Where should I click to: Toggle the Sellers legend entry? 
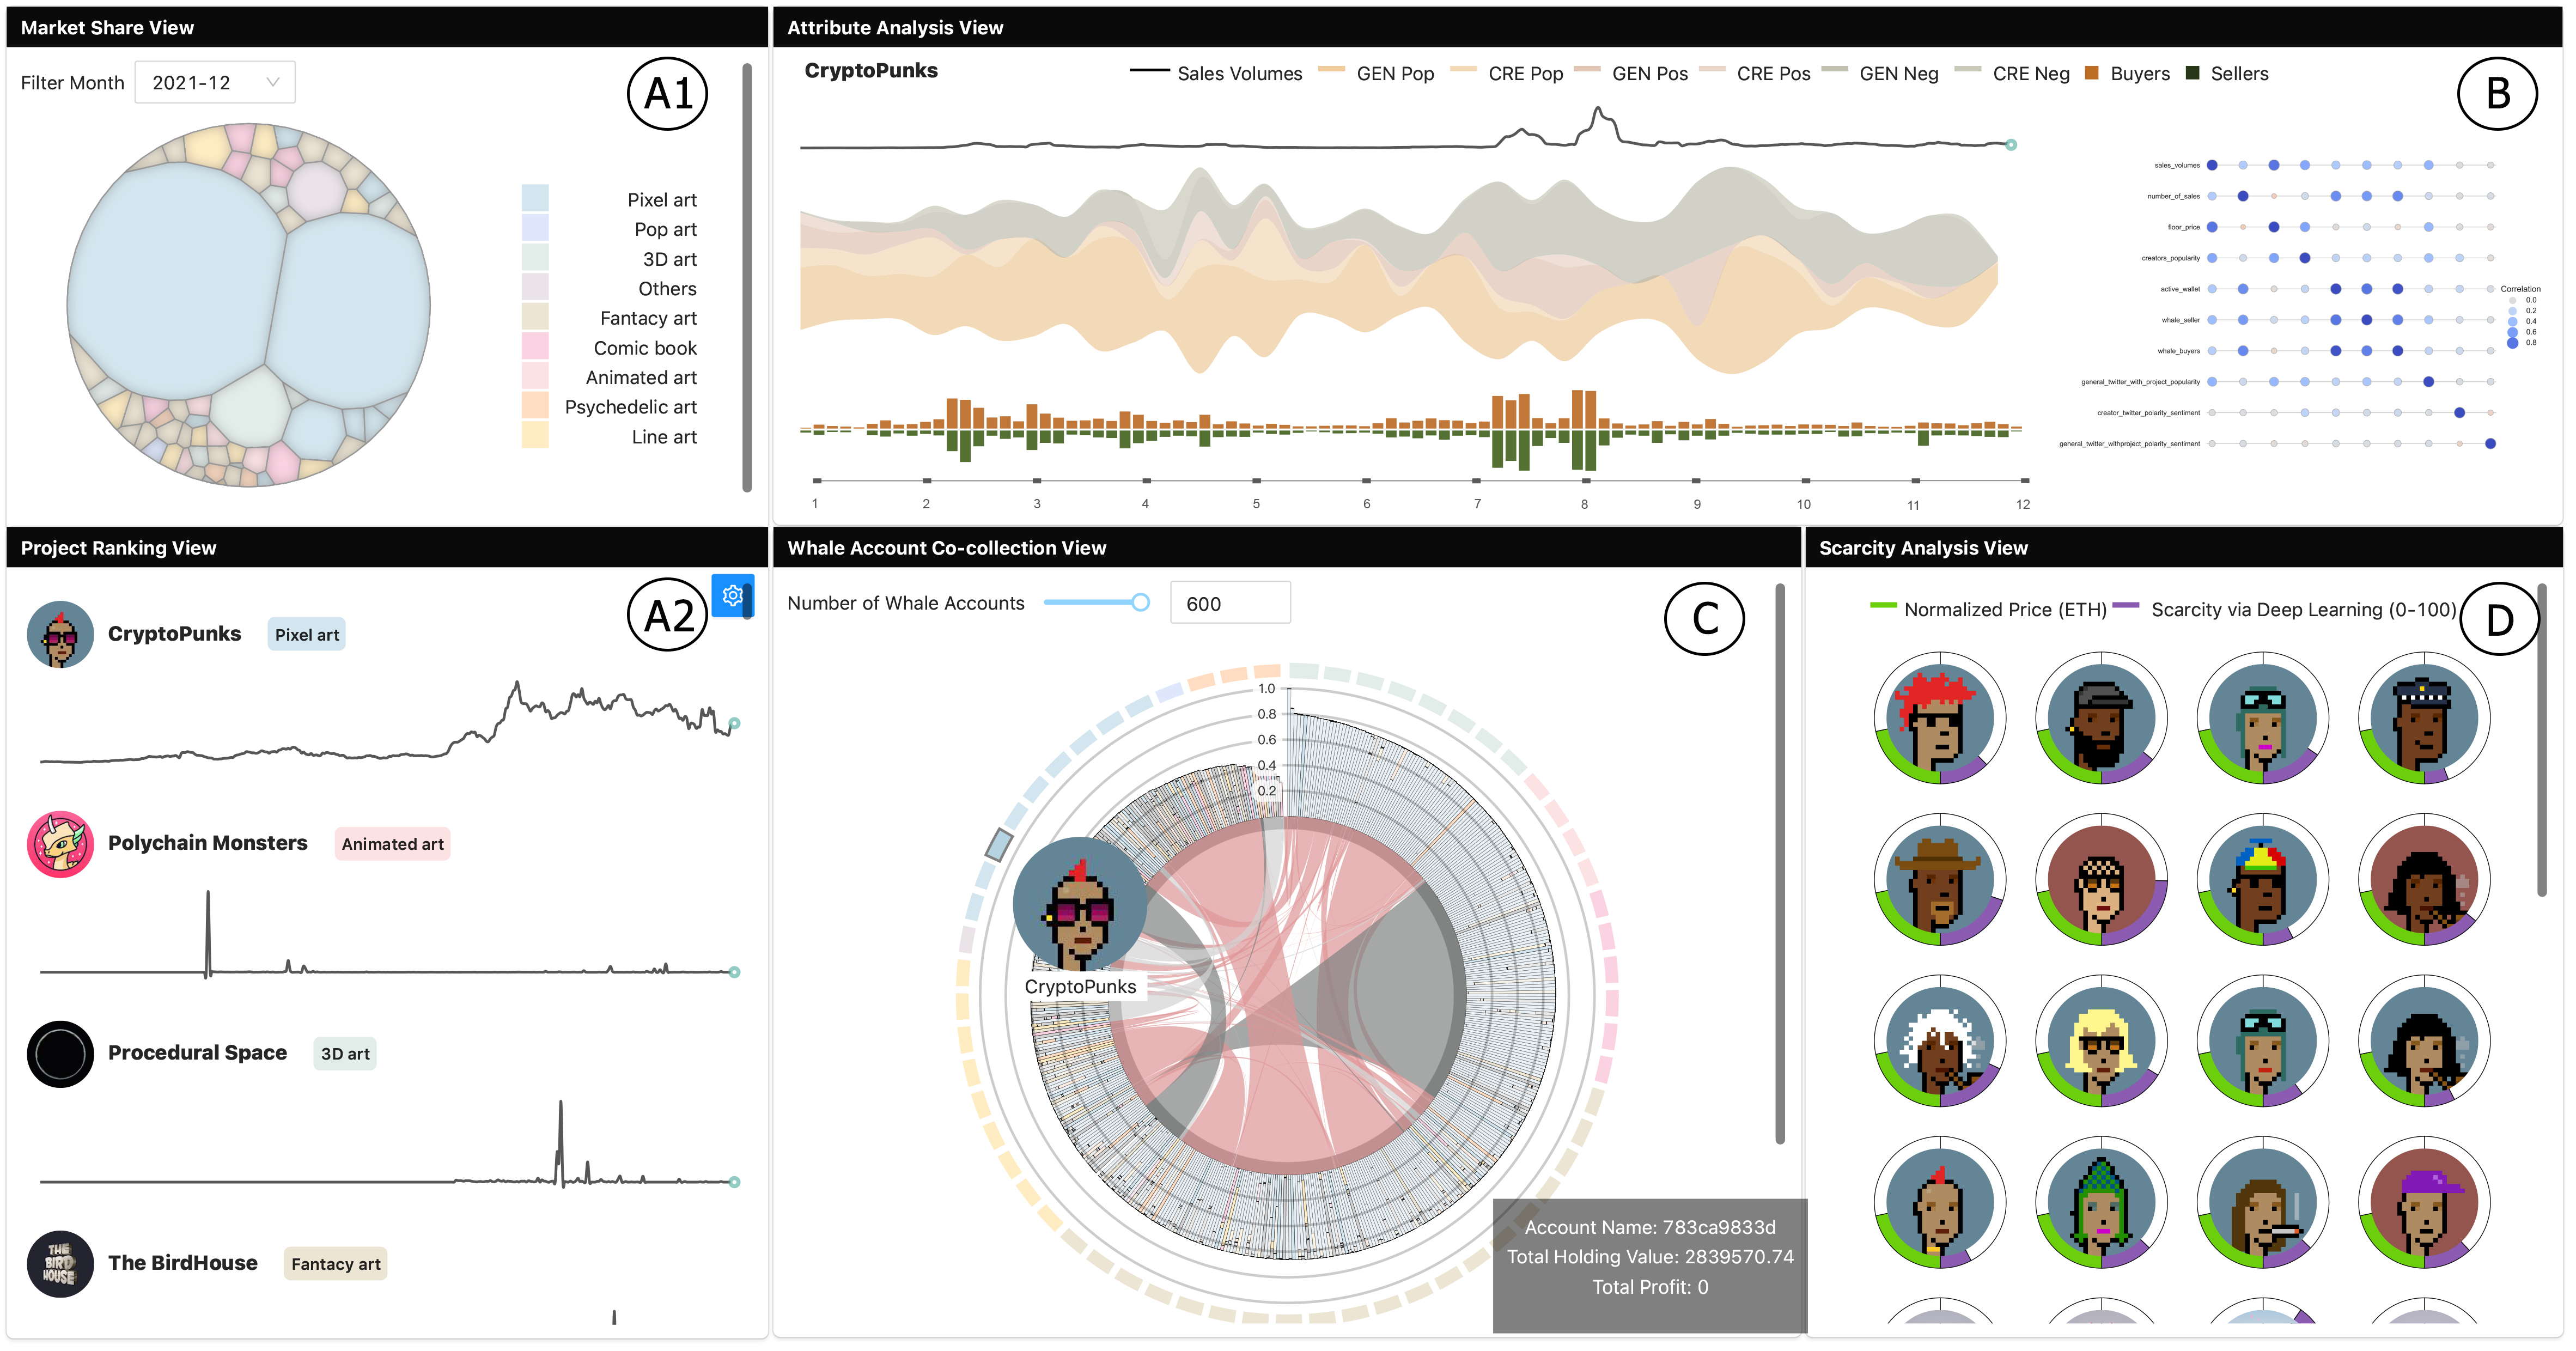(x=2227, y=73)
